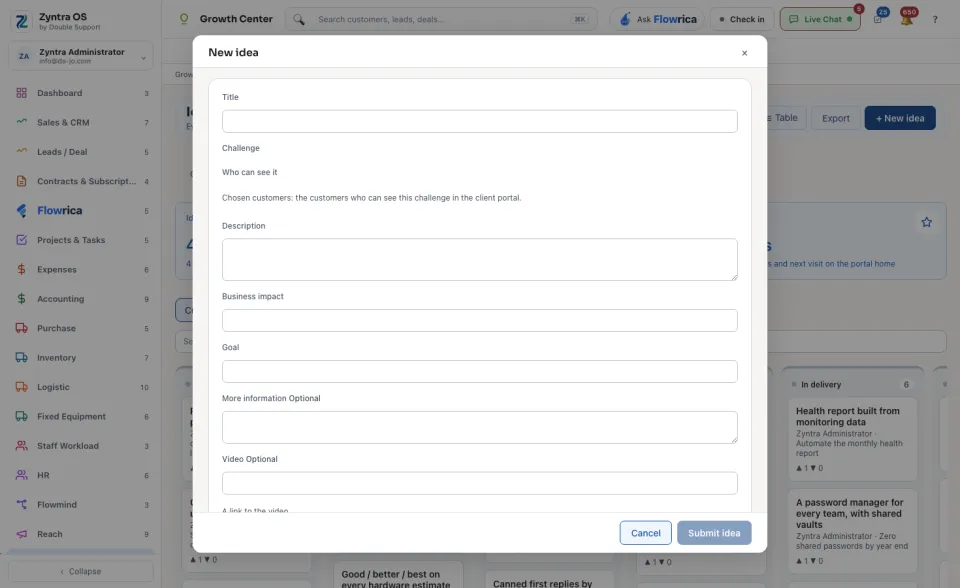Focus the Goal input field
The image size is (960, 588).
(479, 371)
